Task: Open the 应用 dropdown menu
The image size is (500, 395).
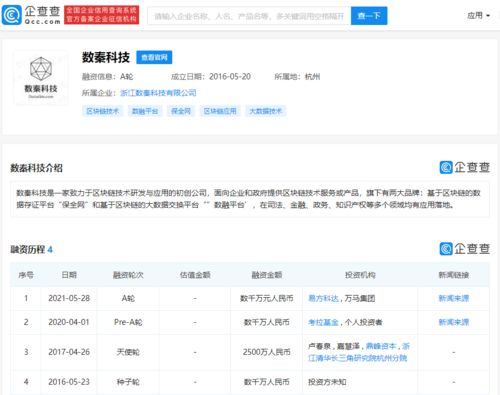Action: coord(478,15)
